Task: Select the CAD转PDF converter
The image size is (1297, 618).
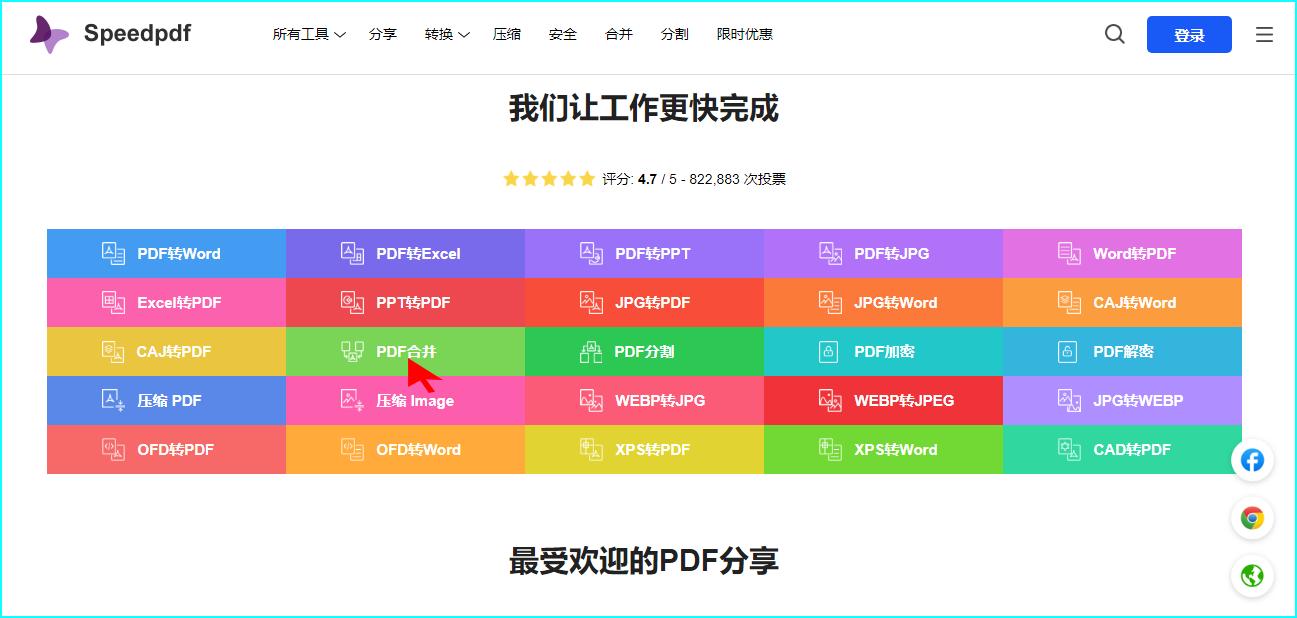Action: [x=1121, y=449]
